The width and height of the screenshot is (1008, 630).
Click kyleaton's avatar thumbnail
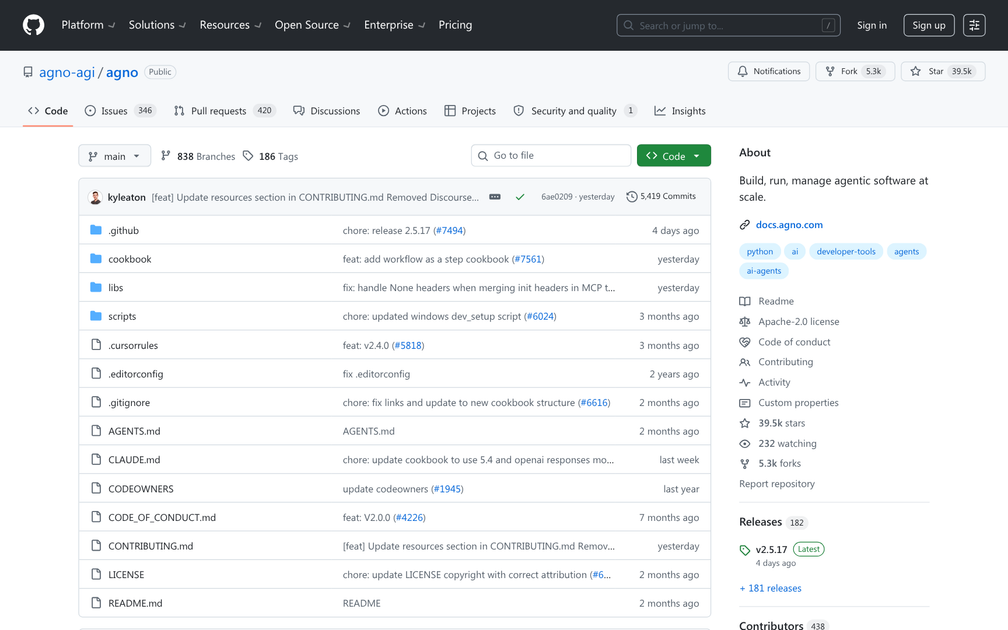click(95, 197)
